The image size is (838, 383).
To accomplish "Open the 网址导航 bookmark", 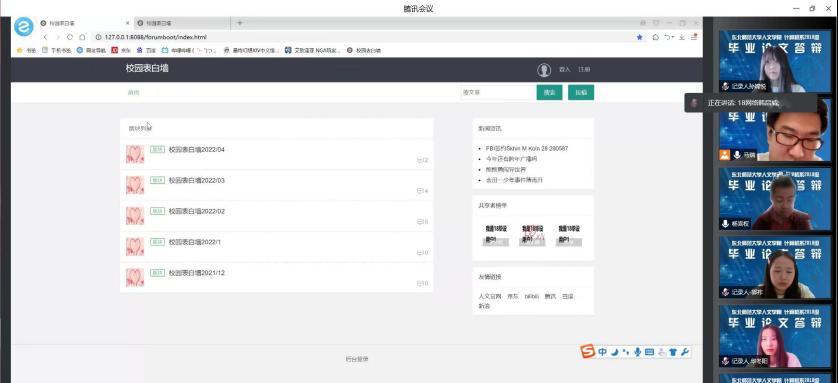I will click(x=91, y=50).
